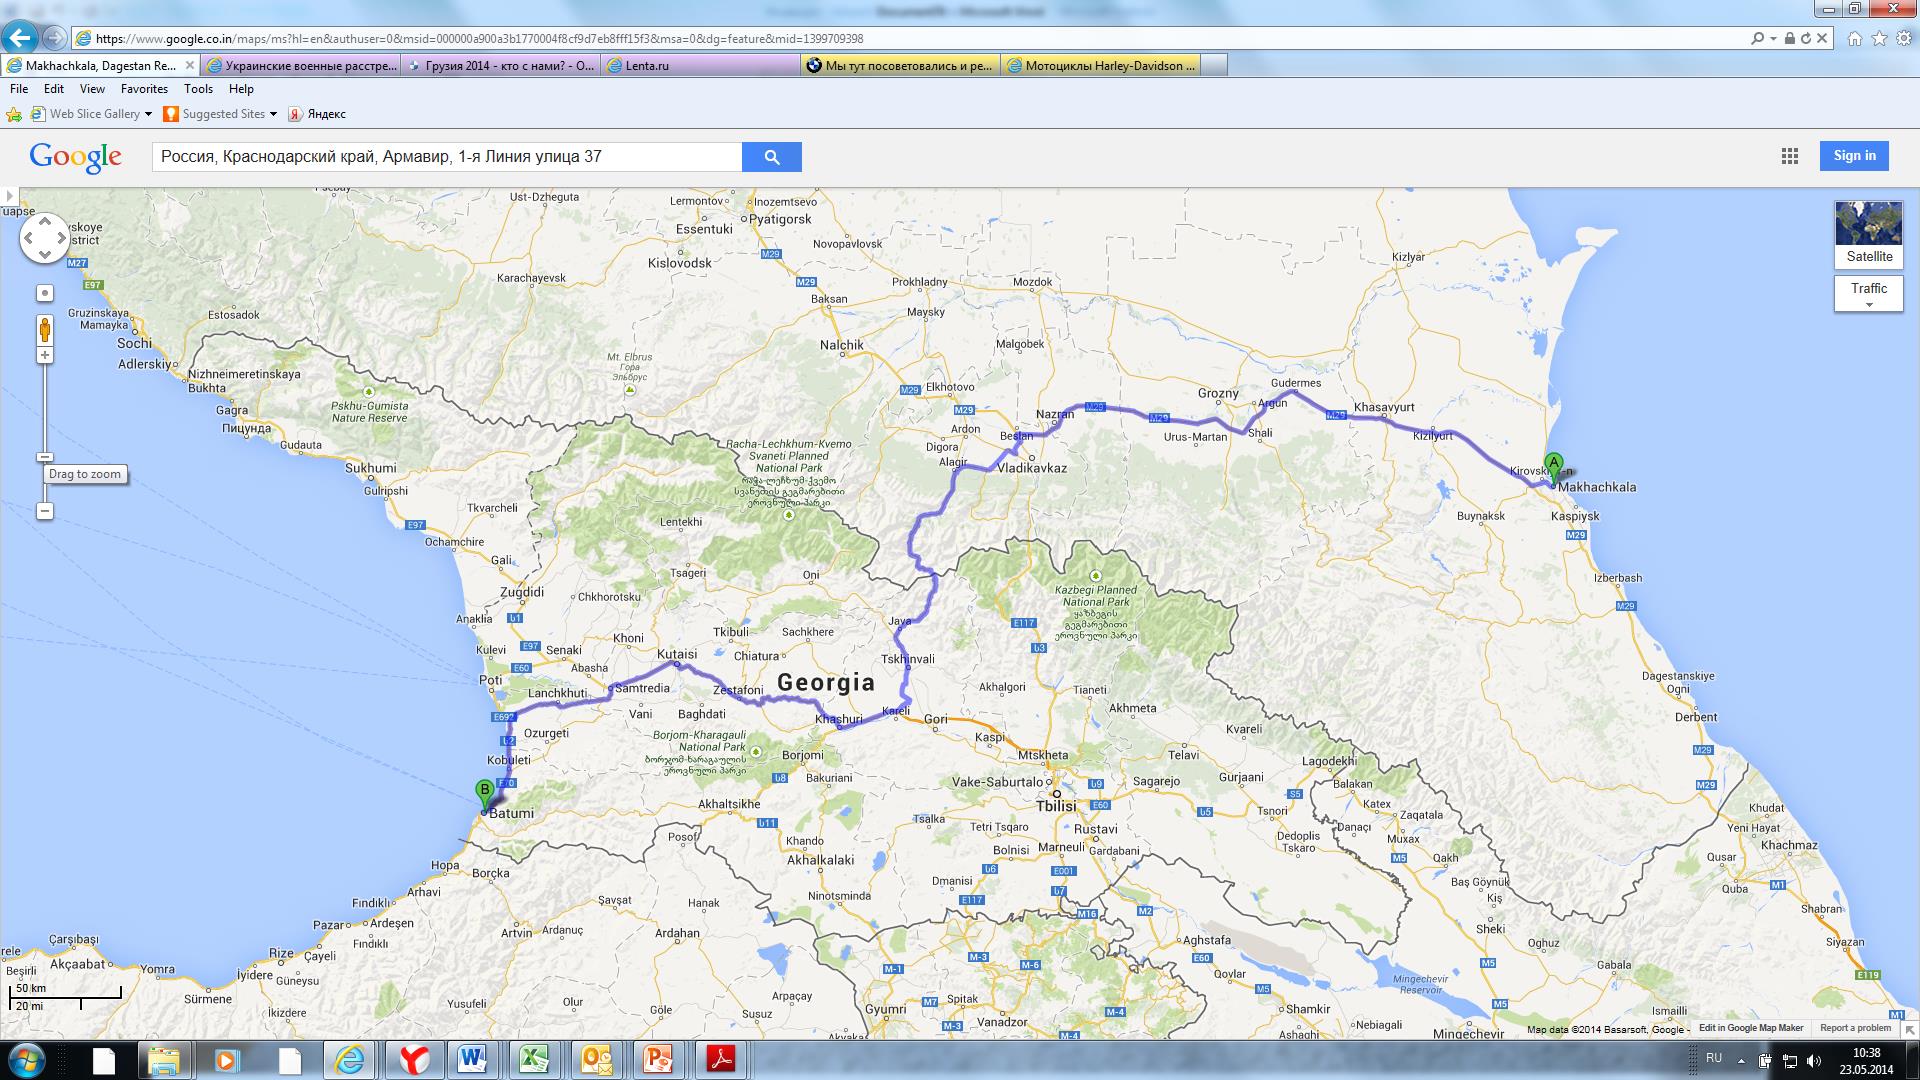
Task: Open the Suggested Sites dropdown
Action: pos(273,114)
